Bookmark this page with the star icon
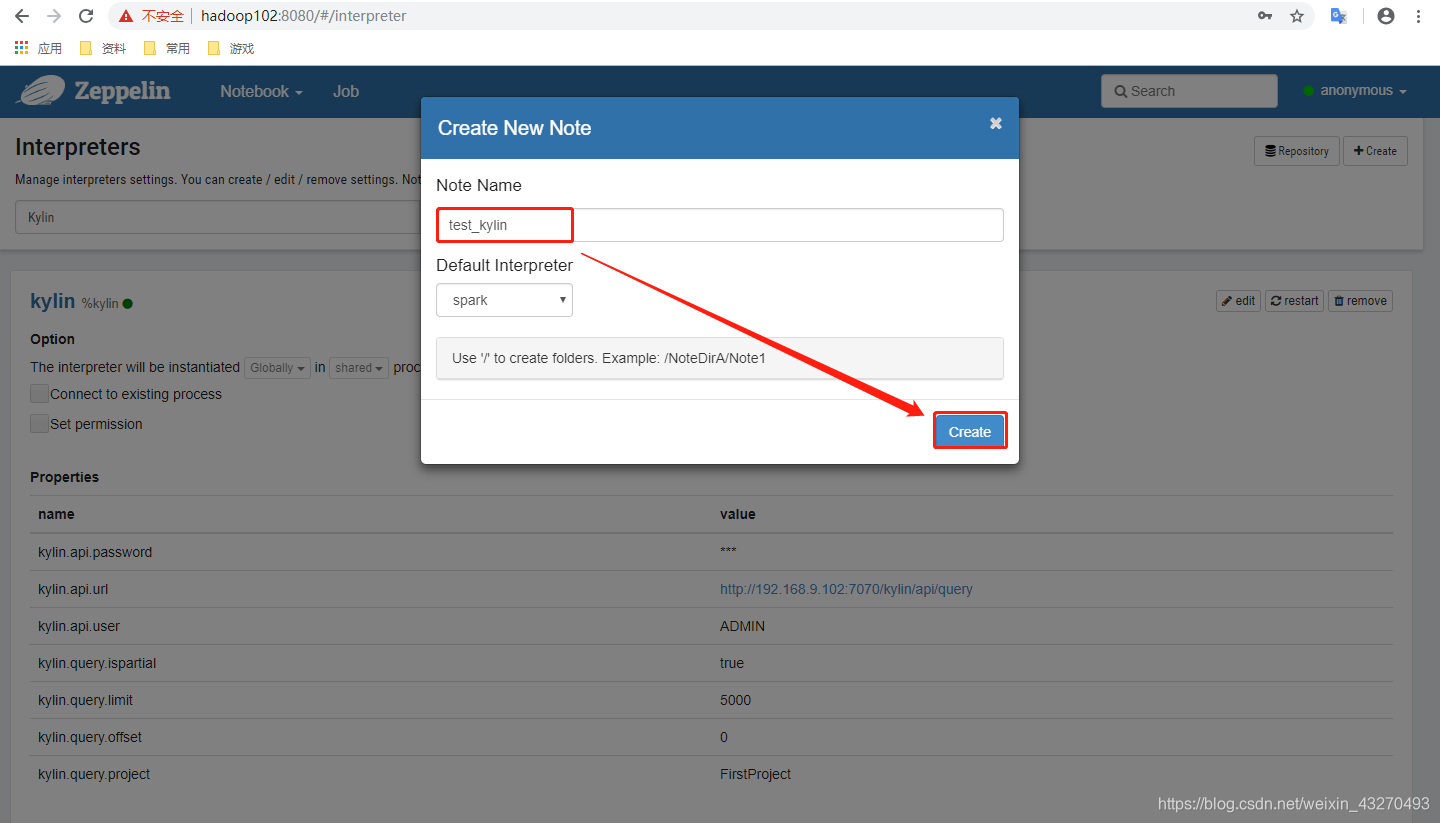This screenshot has height=823, width=1440. (1297, 16)
